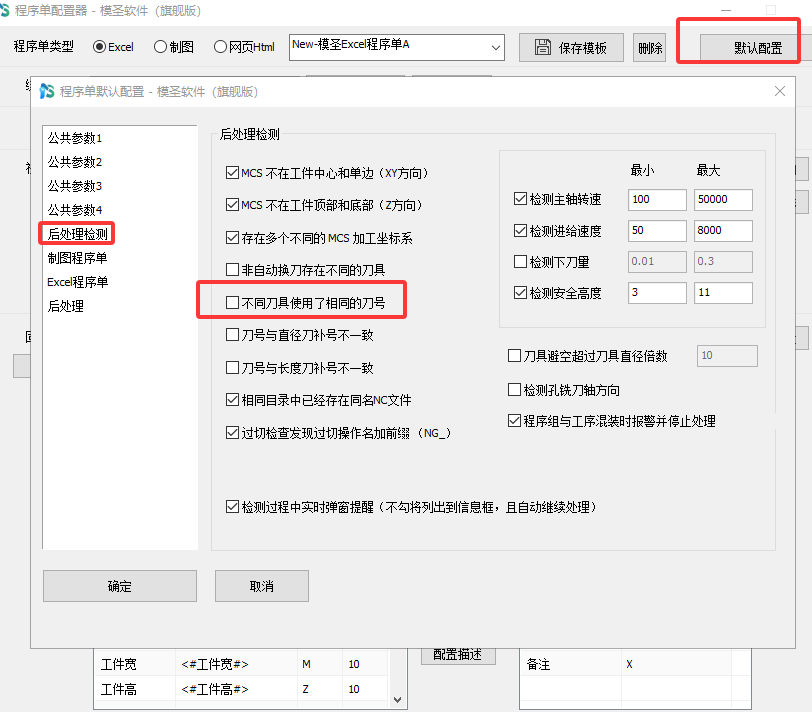Open 公共参数4 settings page
Image resolution: width=812 pixels, height=712 pixels.
[x=75, y=210]
